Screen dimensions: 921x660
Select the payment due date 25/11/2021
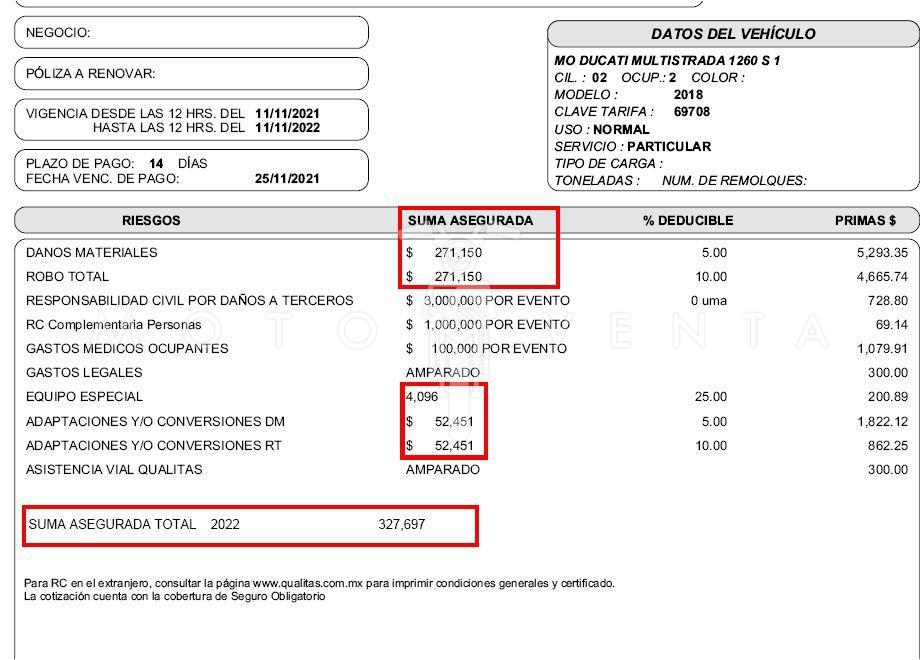pos(287,179)
